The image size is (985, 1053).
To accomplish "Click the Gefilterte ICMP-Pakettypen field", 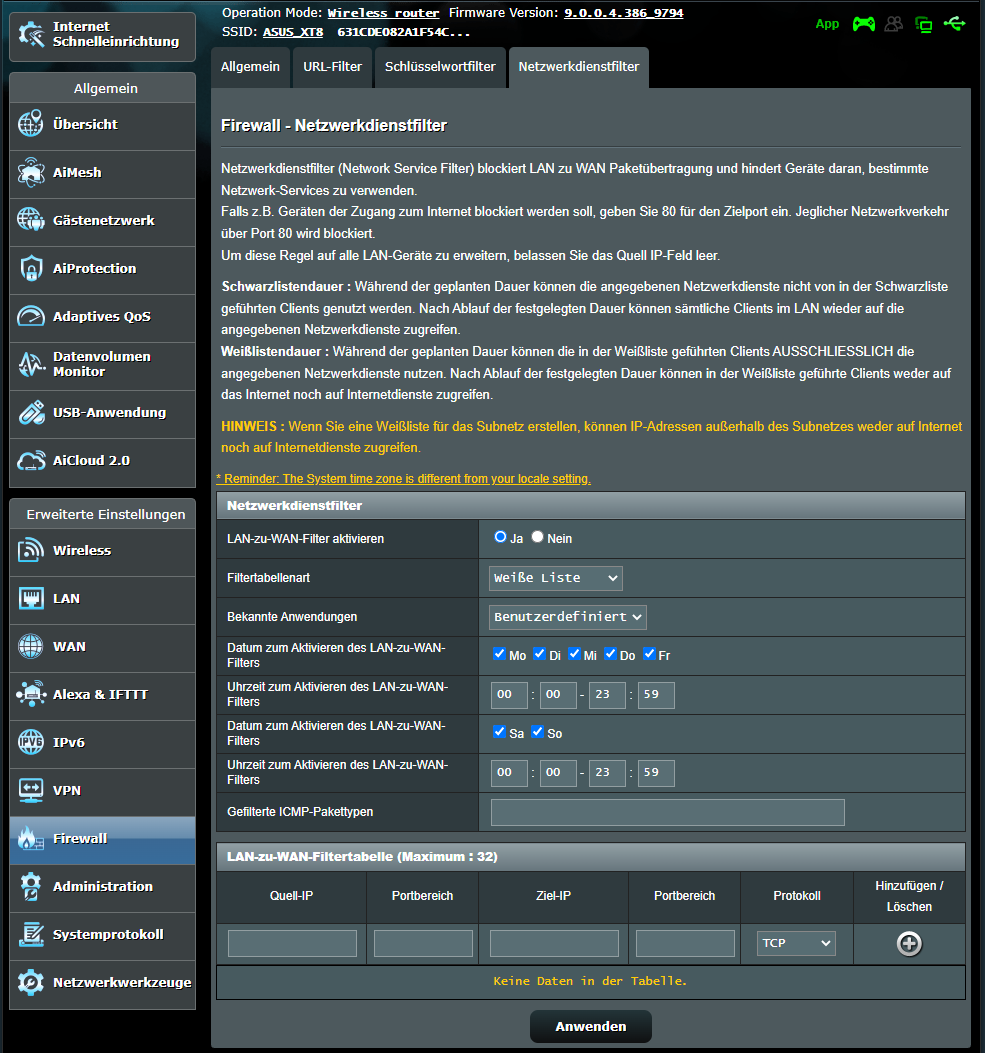I will click(x=667, y=812).
